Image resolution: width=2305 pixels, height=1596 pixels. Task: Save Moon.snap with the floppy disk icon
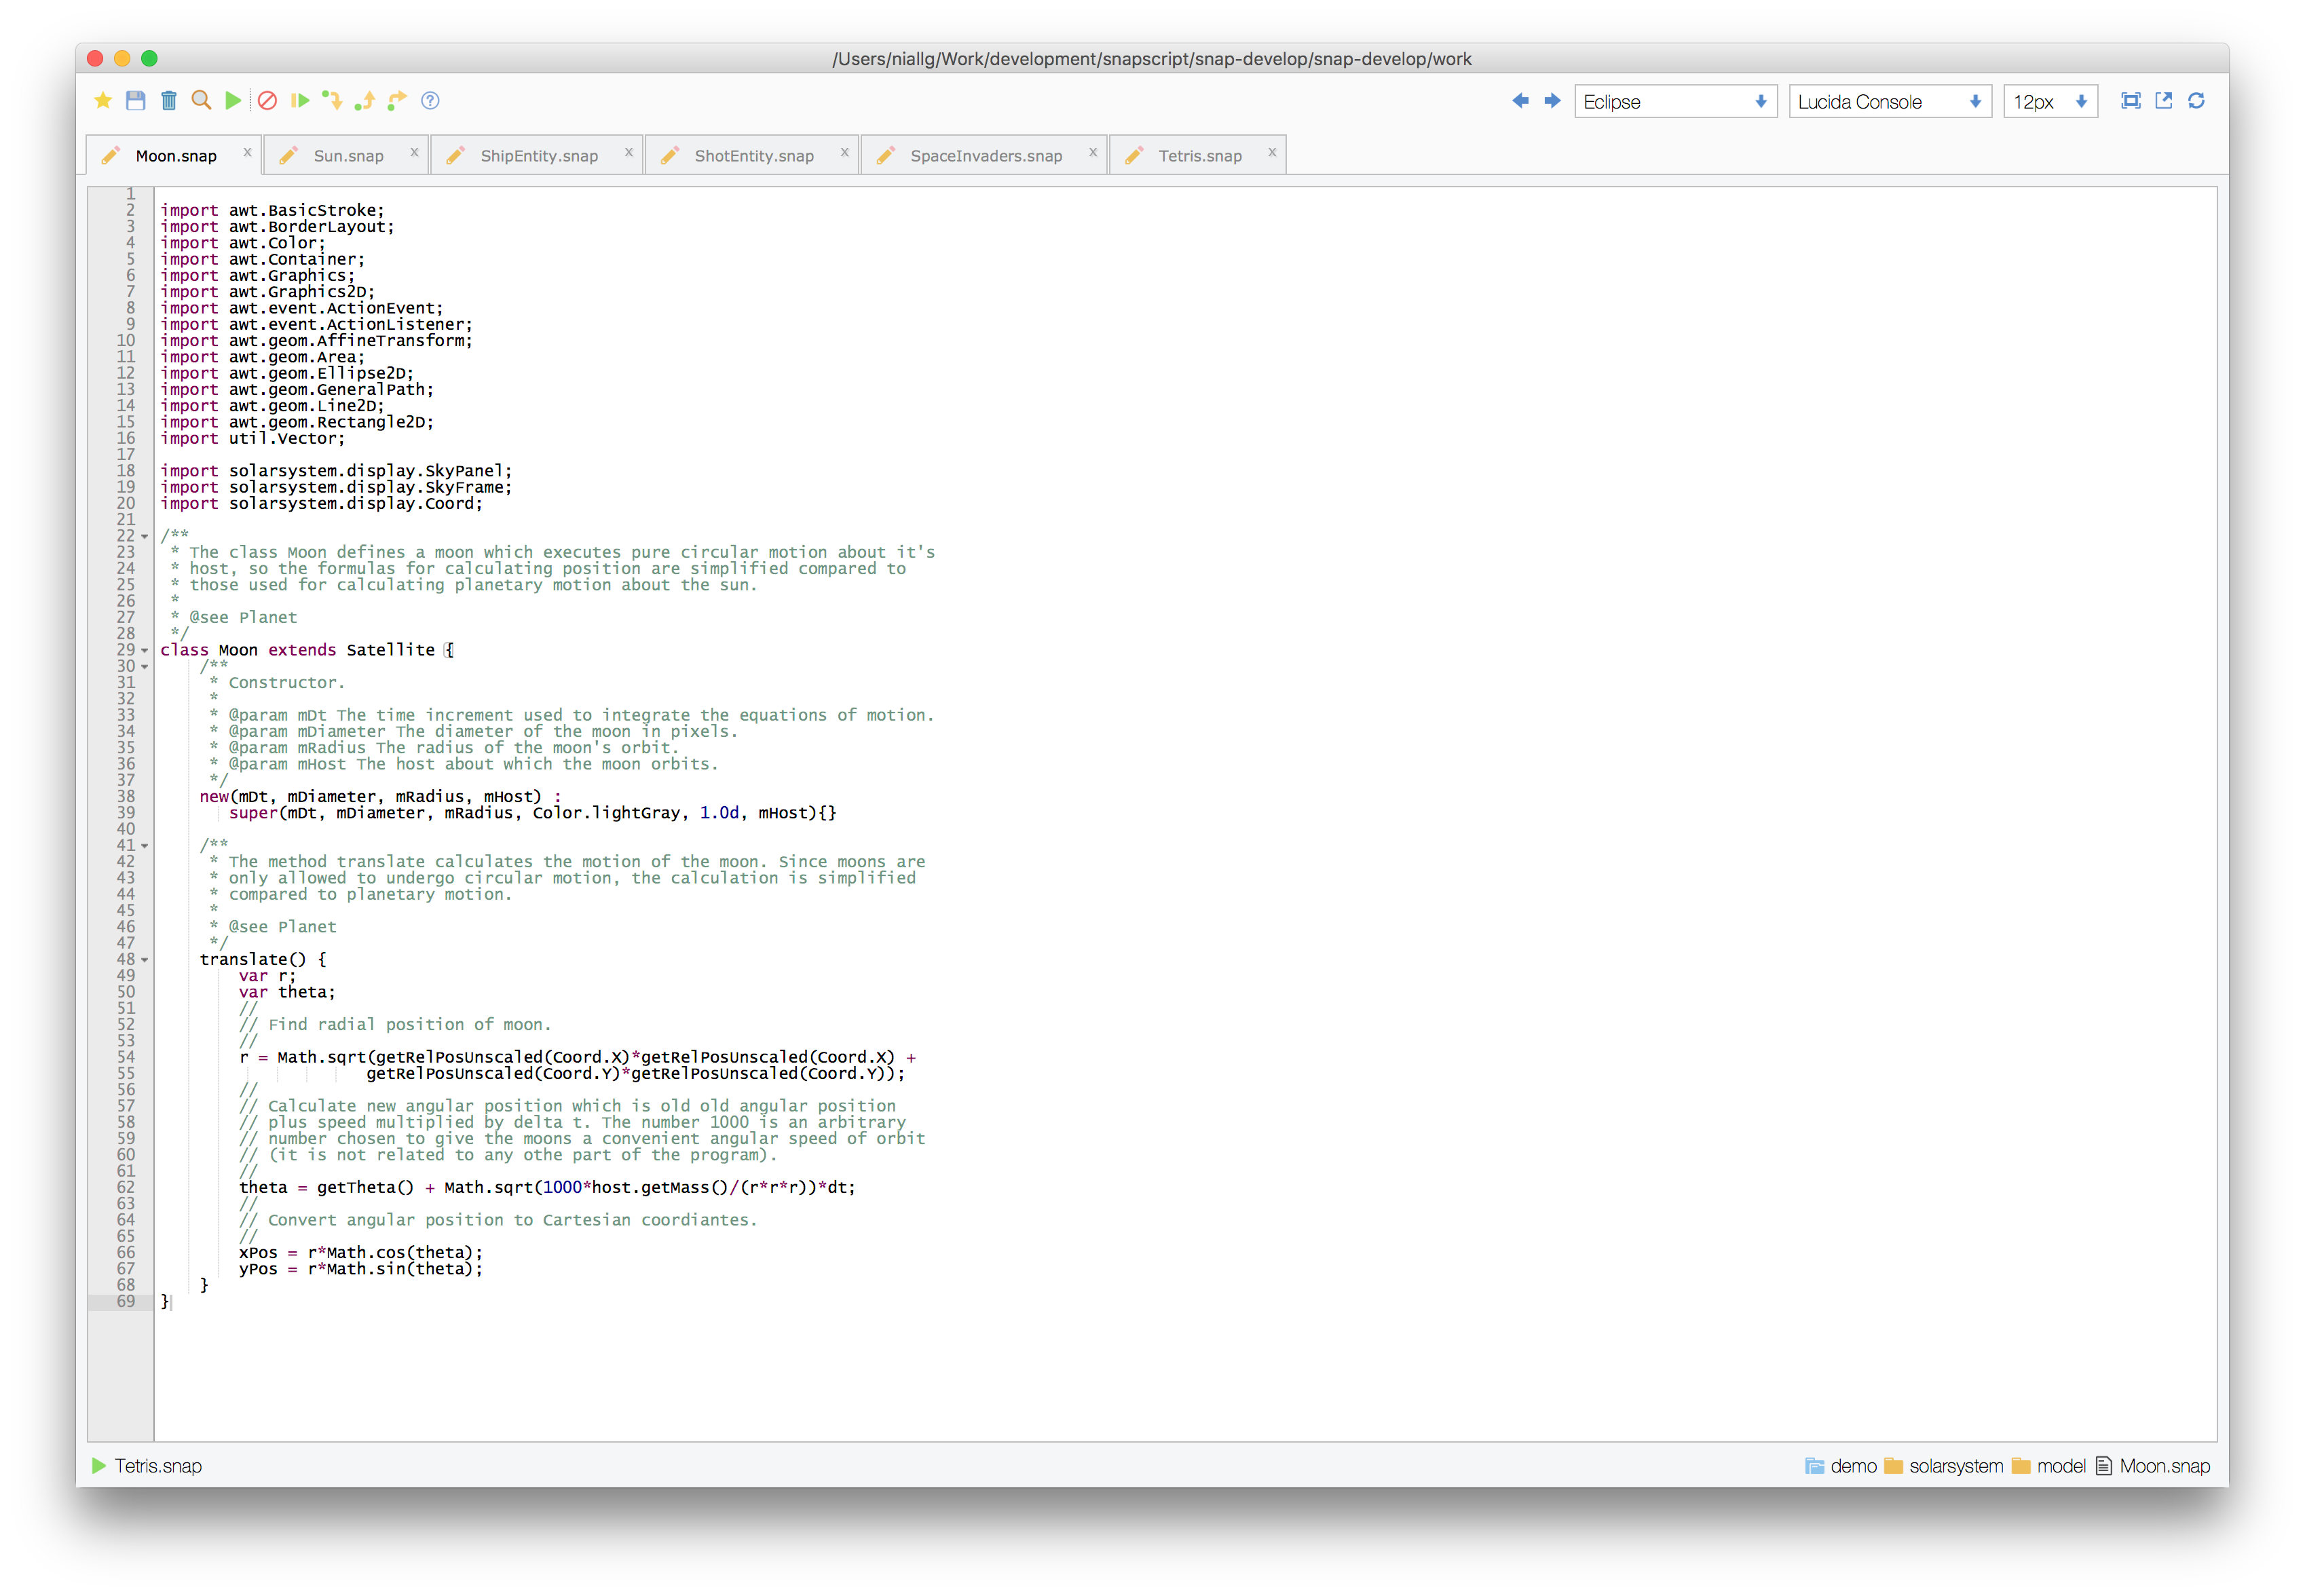click(x=135, y=100)
